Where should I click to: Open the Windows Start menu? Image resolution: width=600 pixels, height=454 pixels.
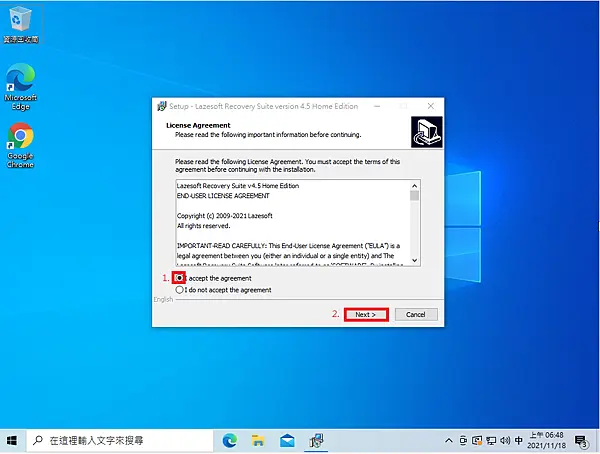pos(12,441)
